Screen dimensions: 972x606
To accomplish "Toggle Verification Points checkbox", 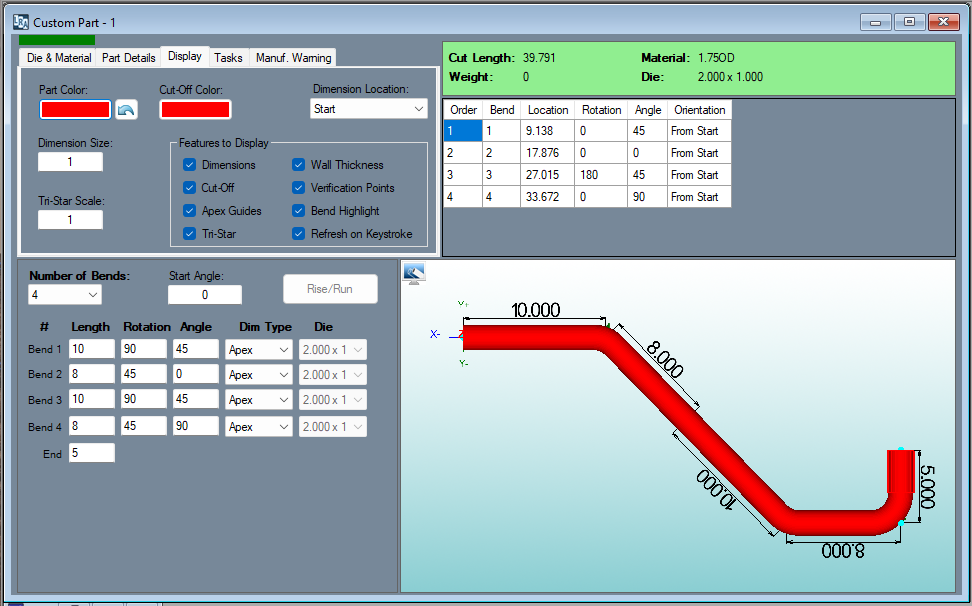I will point(298,188).
